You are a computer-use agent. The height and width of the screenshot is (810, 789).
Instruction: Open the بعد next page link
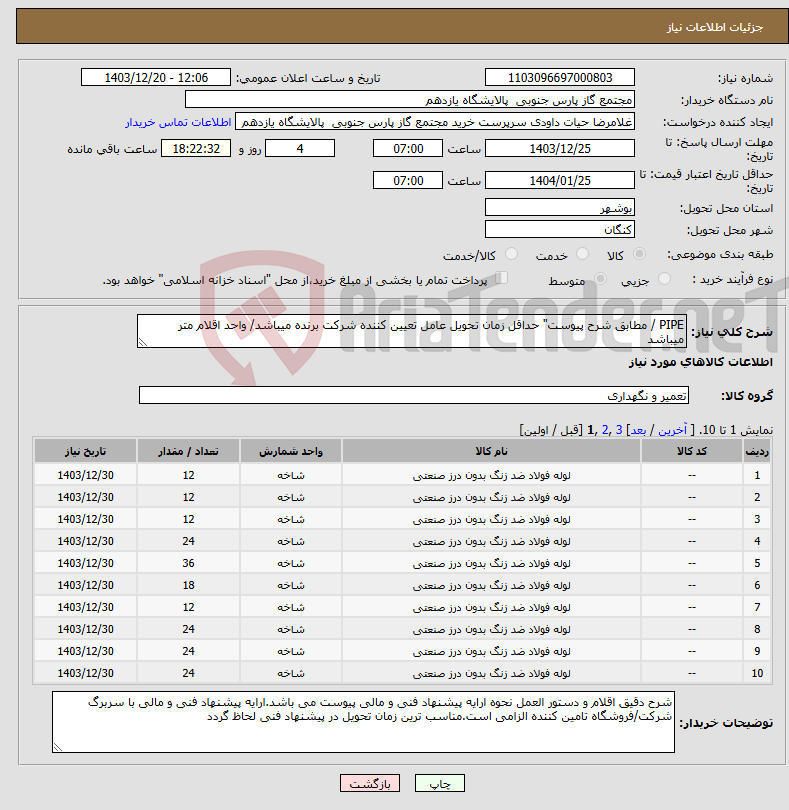639,430
